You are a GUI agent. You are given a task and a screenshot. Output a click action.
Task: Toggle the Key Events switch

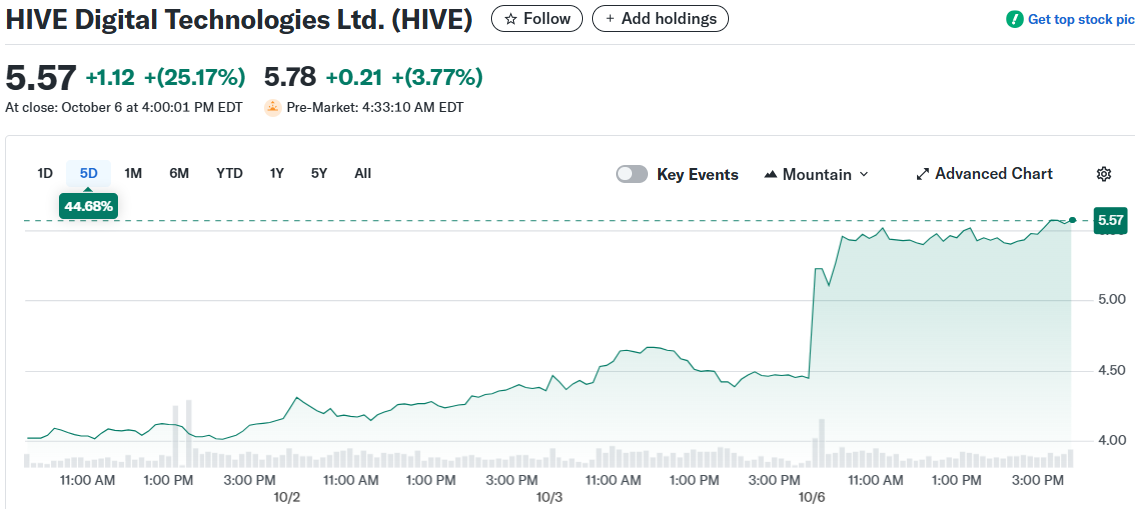point(632,174)
